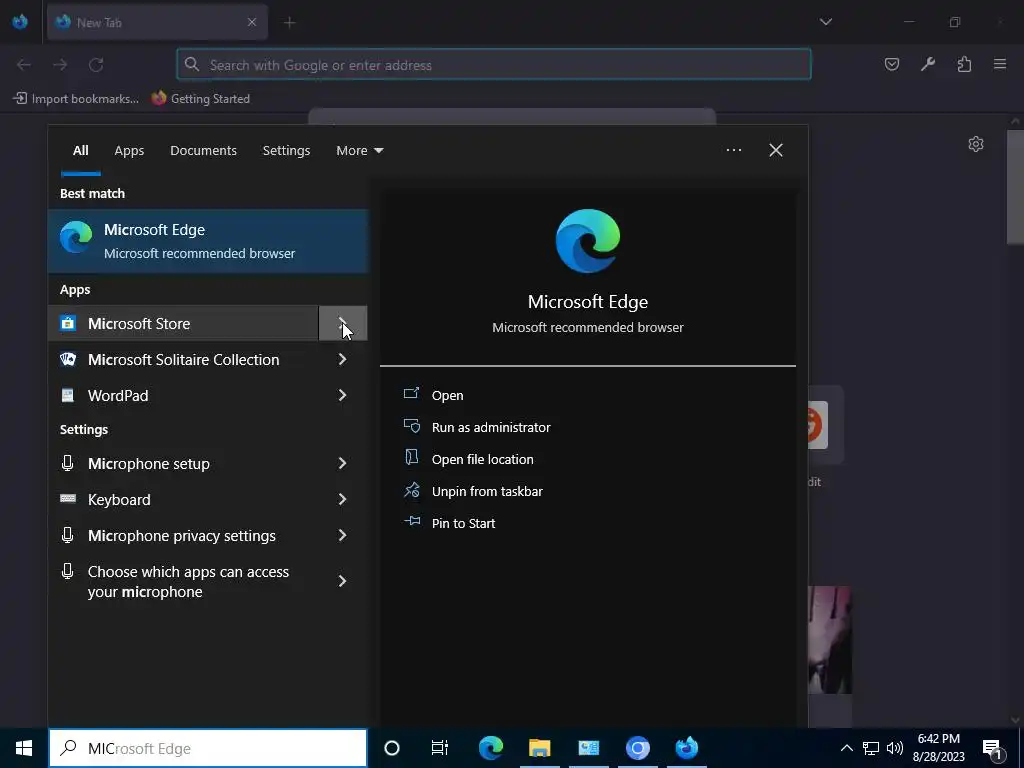This screenshot has width=1024, height=768.
Task: Click the Windows Start button
Action: pos(24,748)
